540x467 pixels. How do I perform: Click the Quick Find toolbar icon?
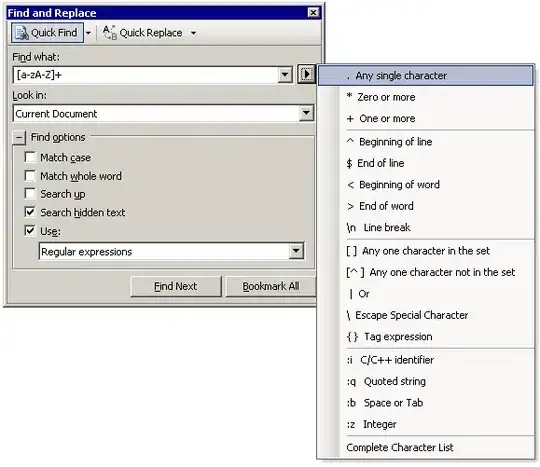click(22, 33)
